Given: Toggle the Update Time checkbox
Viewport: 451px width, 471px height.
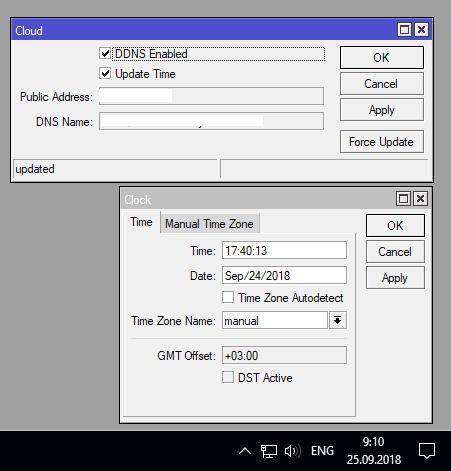Looking at the screenshot, I should coord(105,73).
